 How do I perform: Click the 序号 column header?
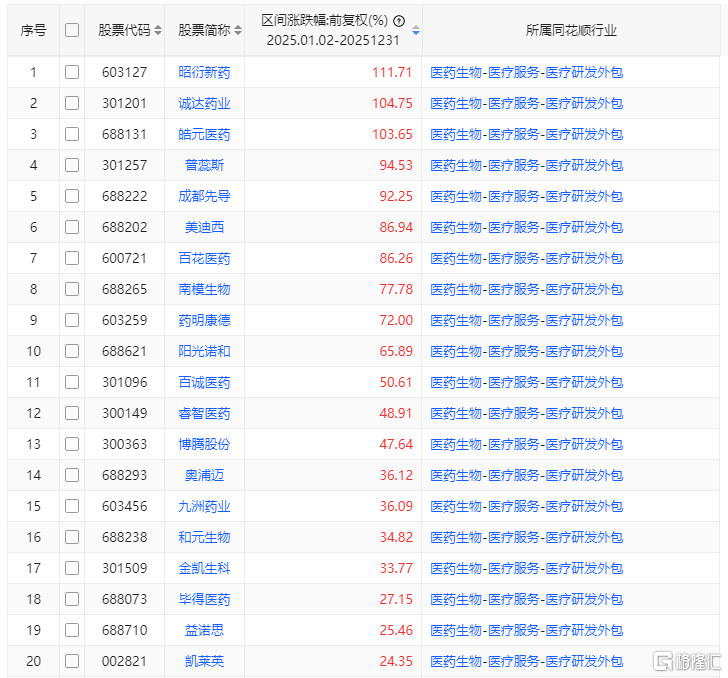33,30
